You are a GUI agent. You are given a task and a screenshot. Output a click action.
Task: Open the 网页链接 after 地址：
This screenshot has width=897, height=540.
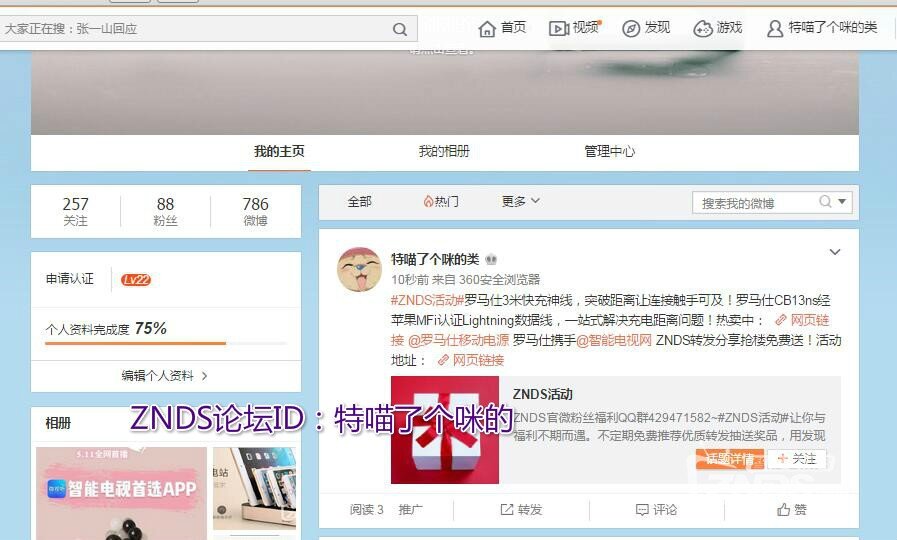coord(471,360)
